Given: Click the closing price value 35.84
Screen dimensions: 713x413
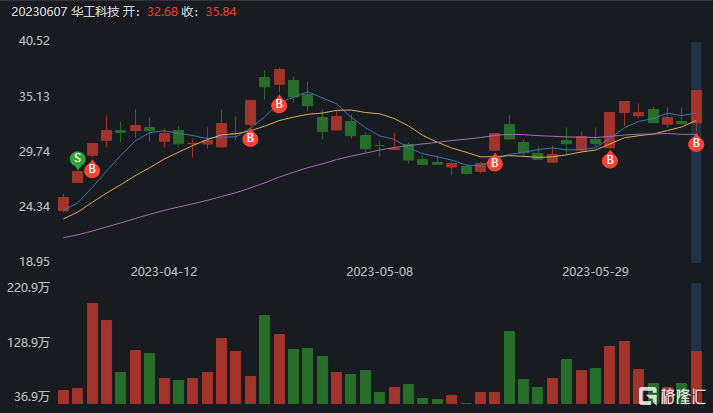Looking at the screenshot, I should [221, 12].
